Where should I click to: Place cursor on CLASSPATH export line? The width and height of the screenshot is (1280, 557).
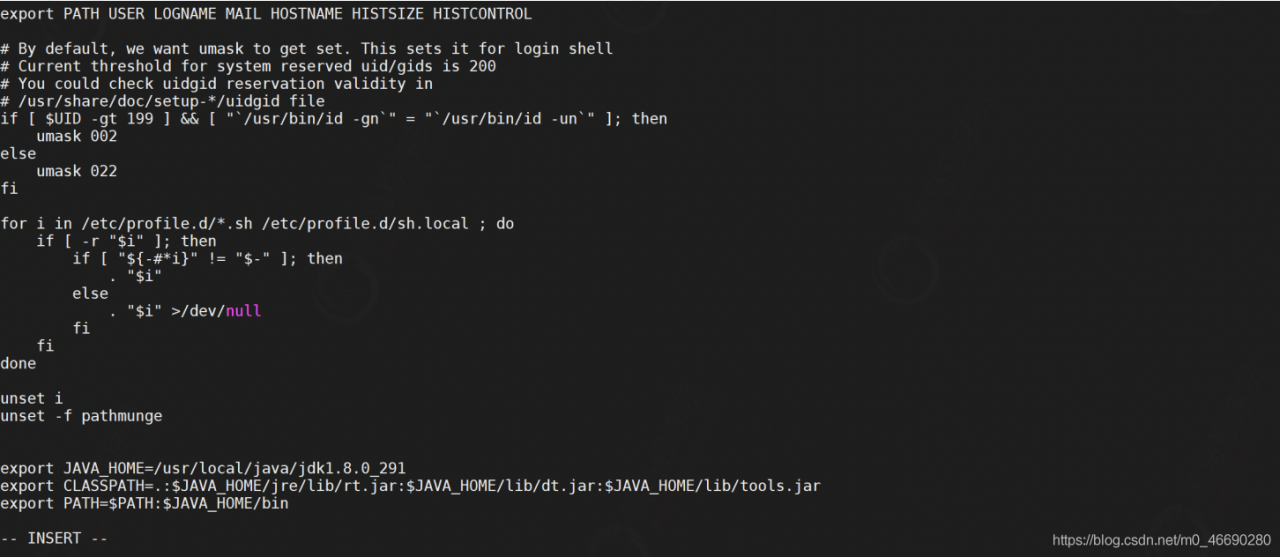pyautogui.click(x=411, y=486)
